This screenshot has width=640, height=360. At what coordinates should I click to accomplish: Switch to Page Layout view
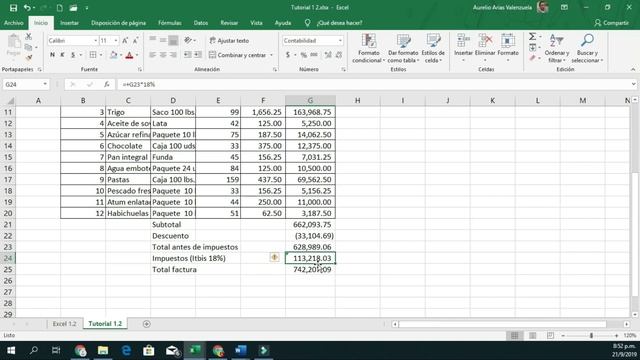coord(532,336)
